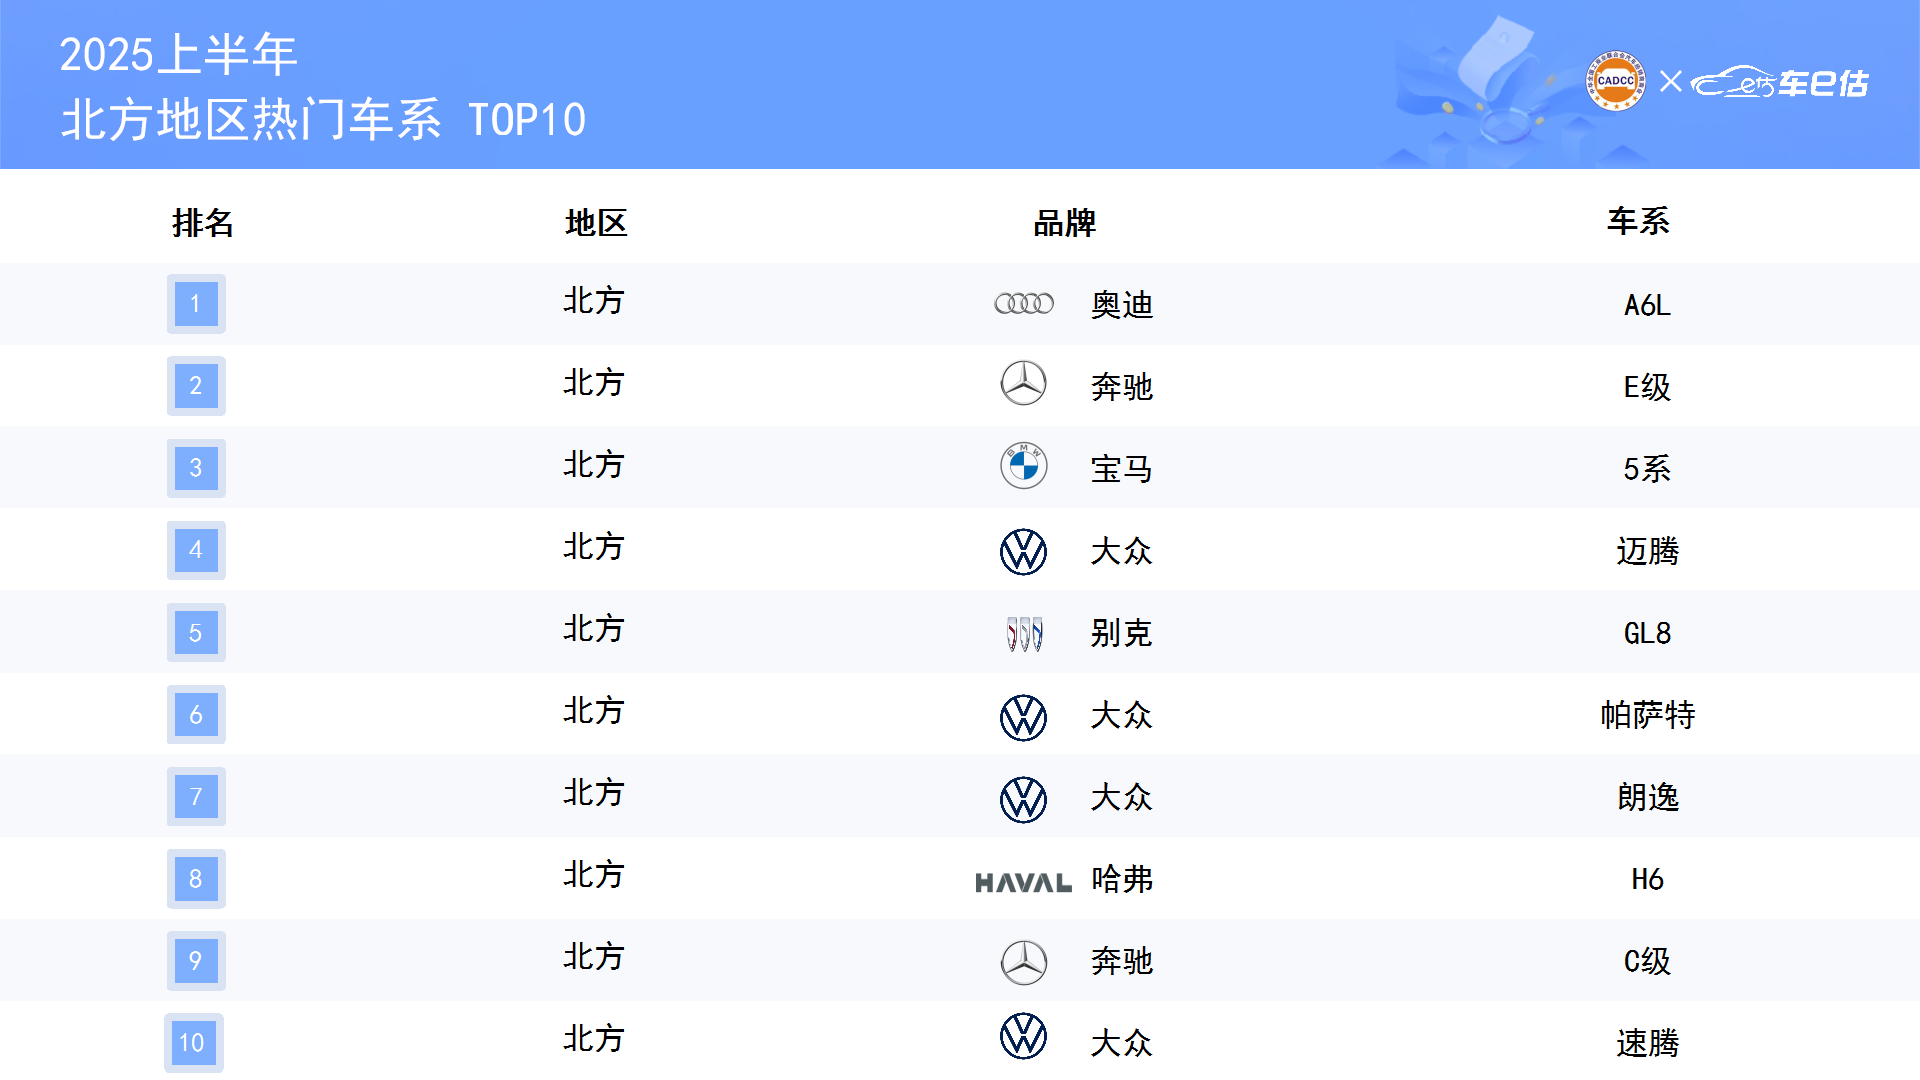The width and height of the screenshot is (1920, 1080).
Task: Click the series cell C级
Action: point(1647,961)
